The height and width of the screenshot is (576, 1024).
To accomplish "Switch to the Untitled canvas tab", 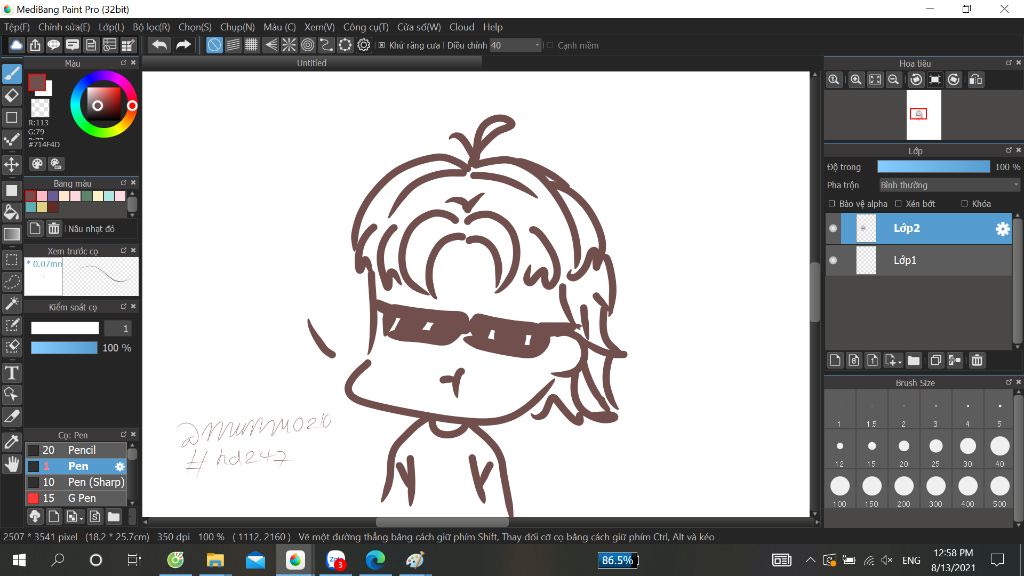I will [312, 63].
